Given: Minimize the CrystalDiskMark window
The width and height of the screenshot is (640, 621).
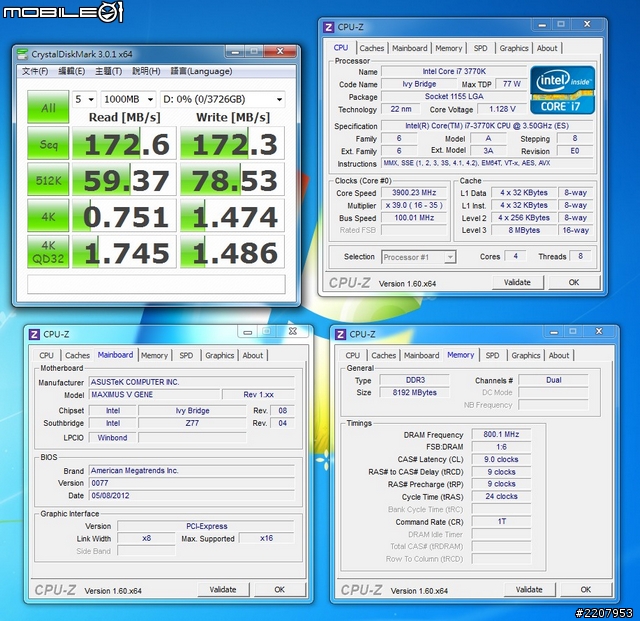Looking at the screenshot, I should tap(235, 51).
